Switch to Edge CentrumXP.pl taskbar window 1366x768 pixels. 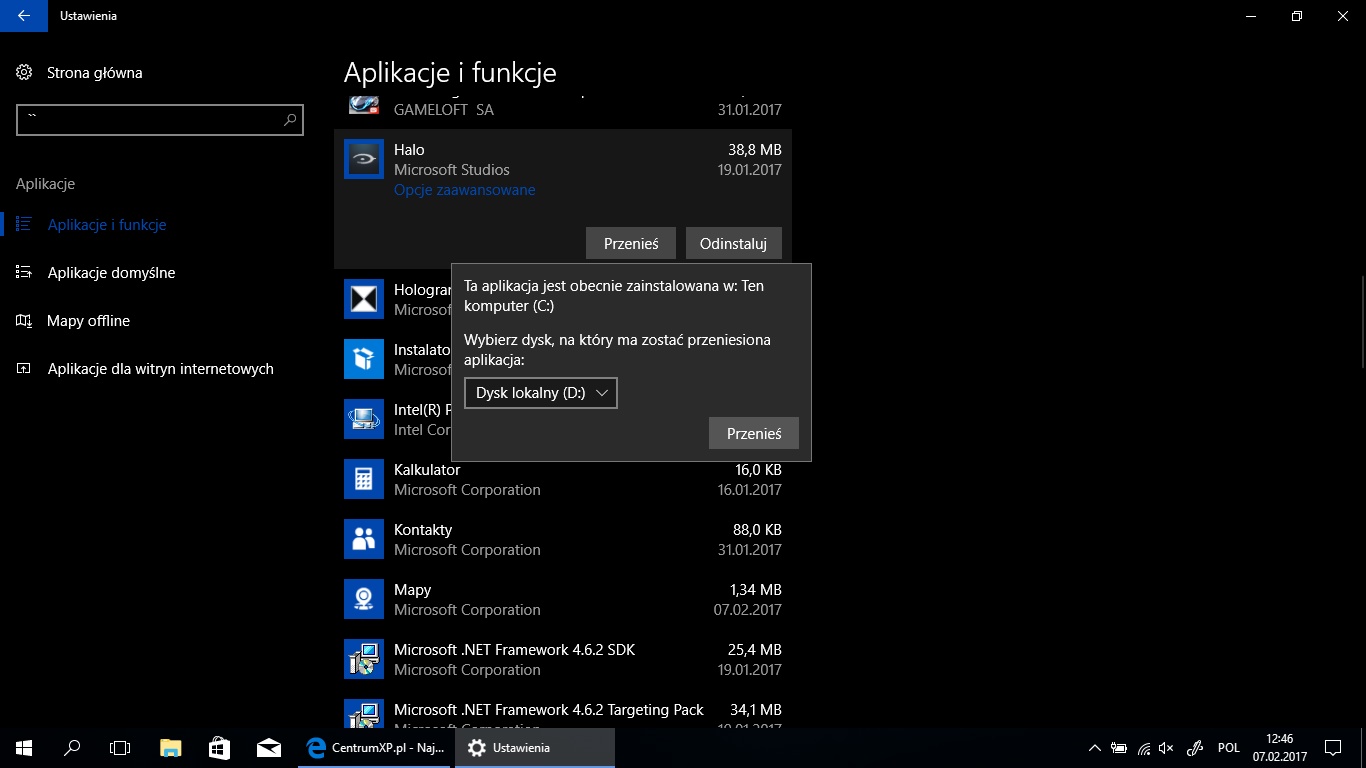[376, 748]
